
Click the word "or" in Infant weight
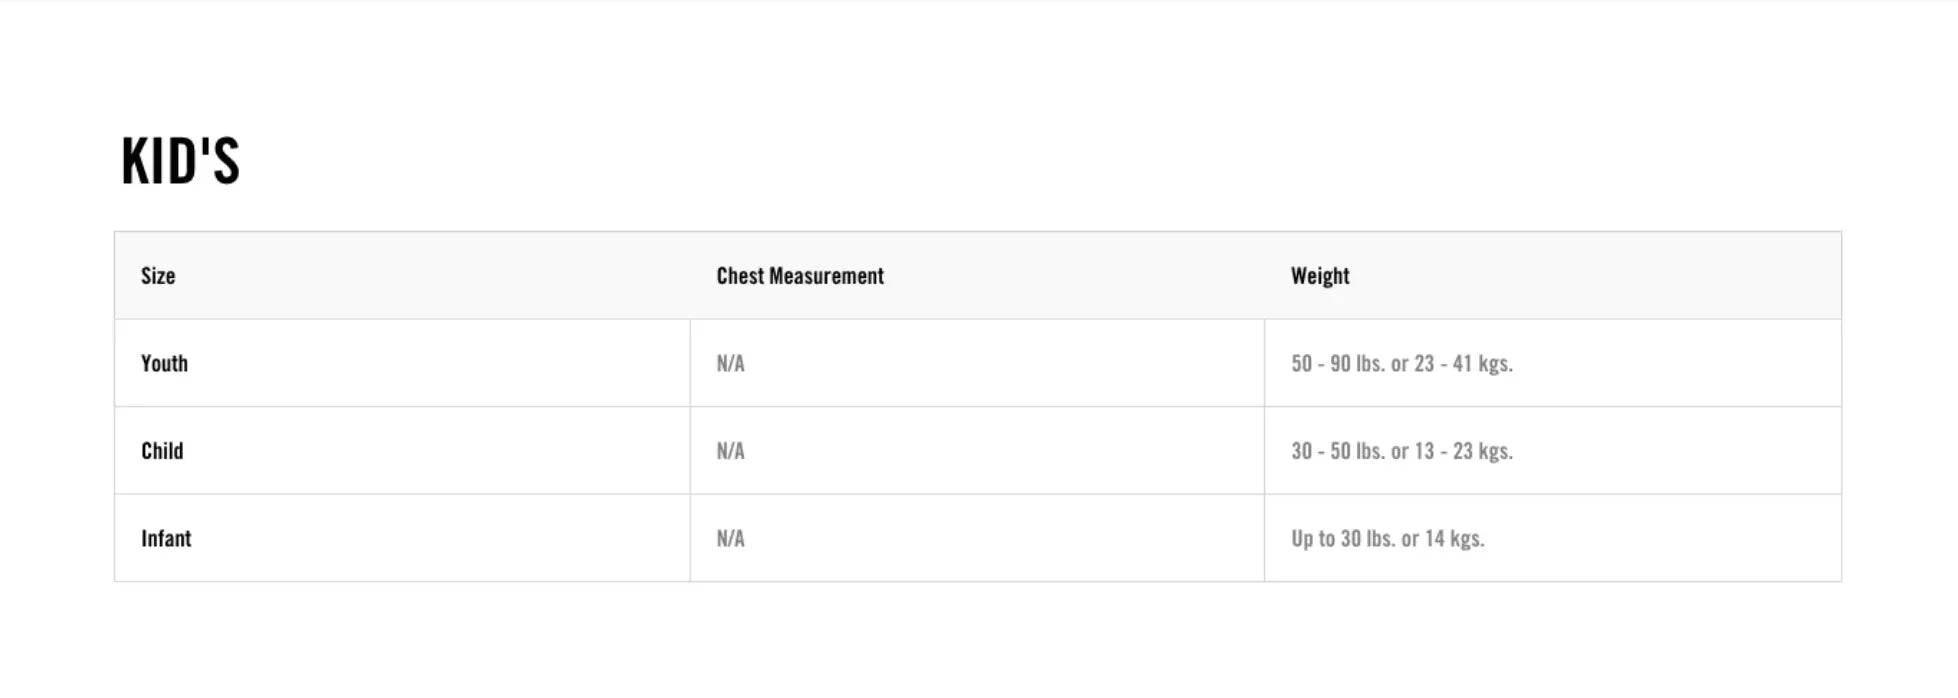coord(1409,539)
